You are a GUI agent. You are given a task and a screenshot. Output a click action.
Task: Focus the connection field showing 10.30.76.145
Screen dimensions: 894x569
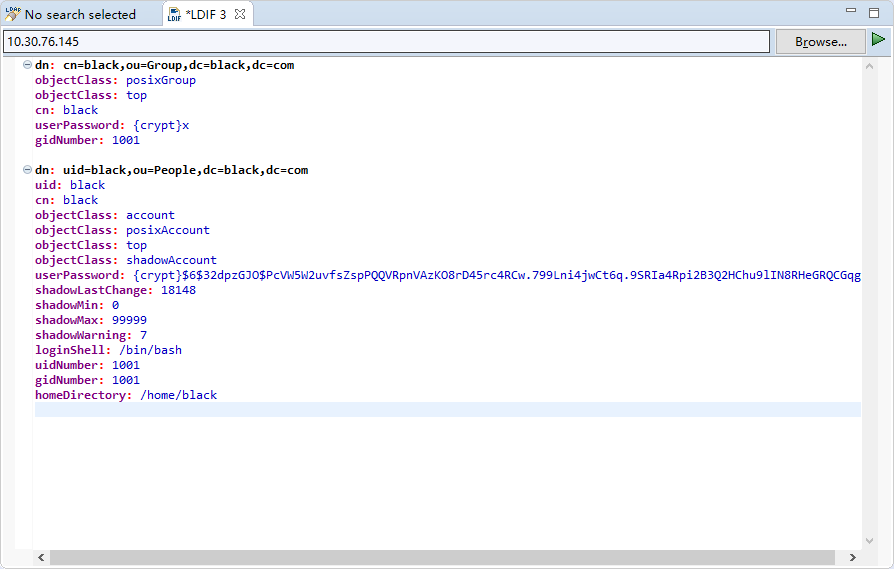pos(386,42)
